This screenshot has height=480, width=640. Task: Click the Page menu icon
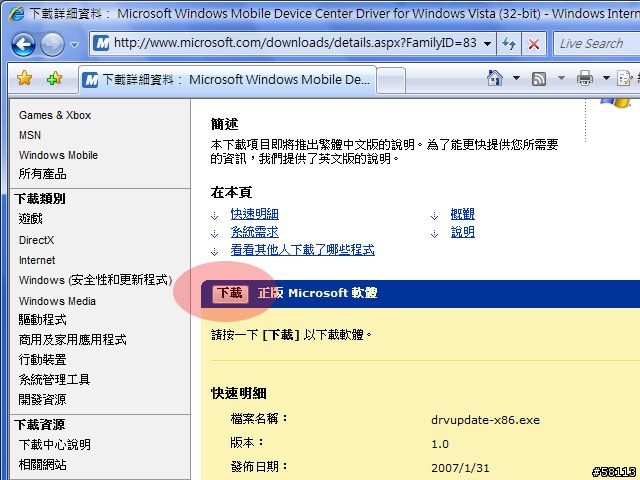624,78
